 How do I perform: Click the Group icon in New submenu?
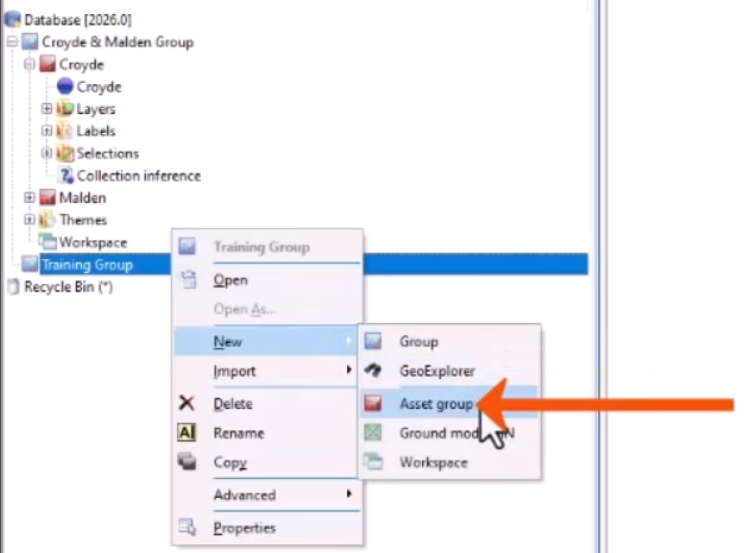tap(373, 341)
